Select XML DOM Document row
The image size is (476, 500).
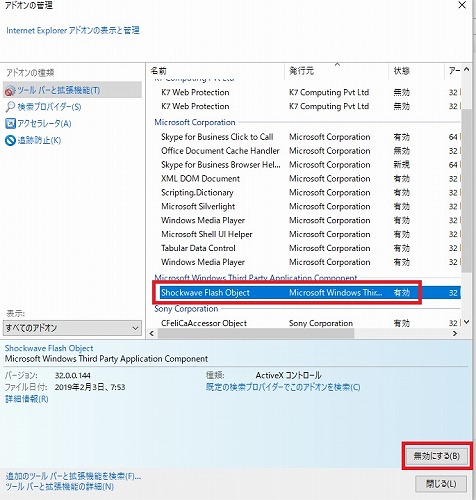pos(310,179)
